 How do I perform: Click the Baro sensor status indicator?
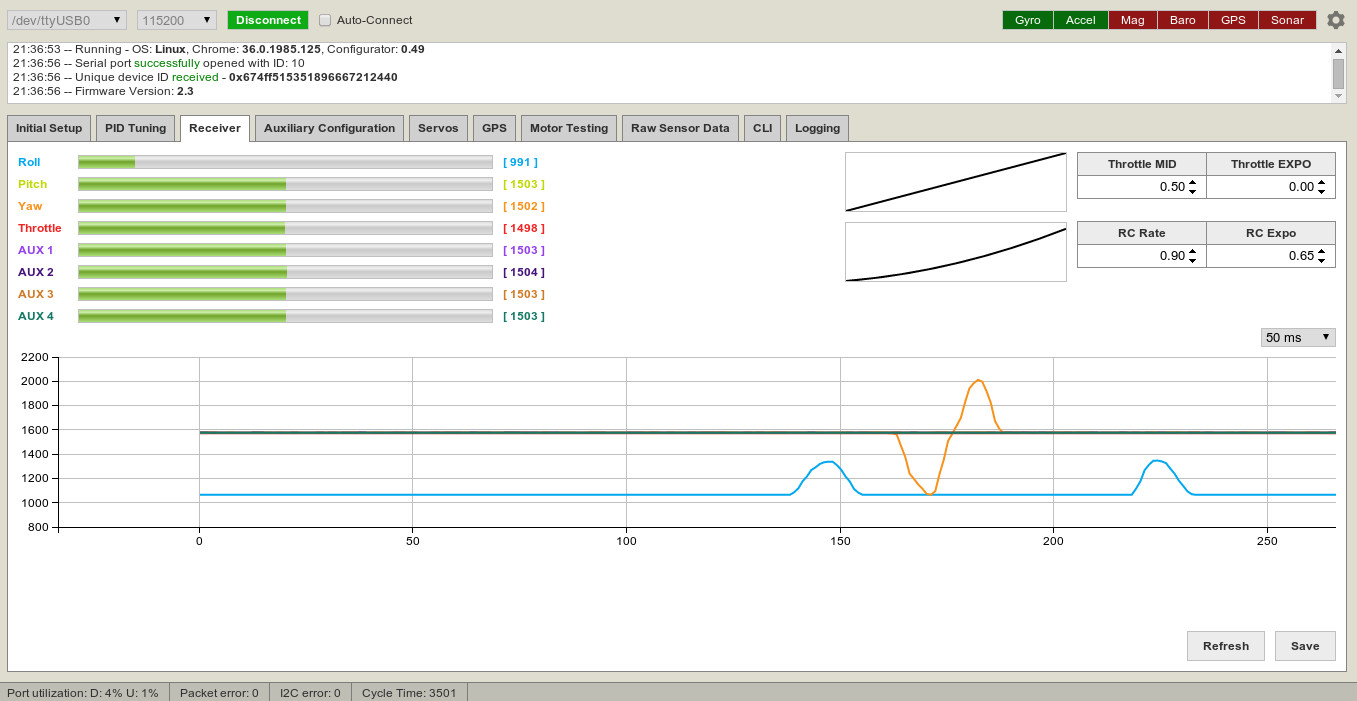1183,20
